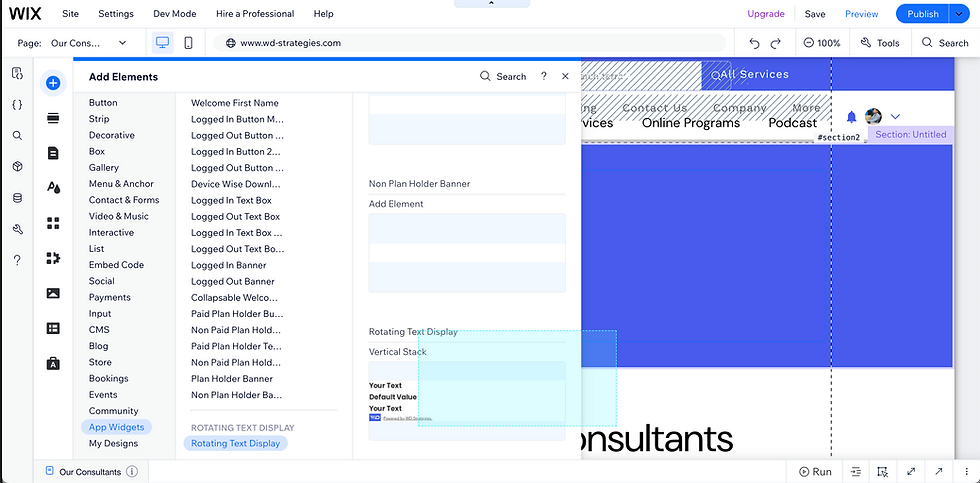Open Hire a Professional menu
980x483 pixels.
point(255,14)
